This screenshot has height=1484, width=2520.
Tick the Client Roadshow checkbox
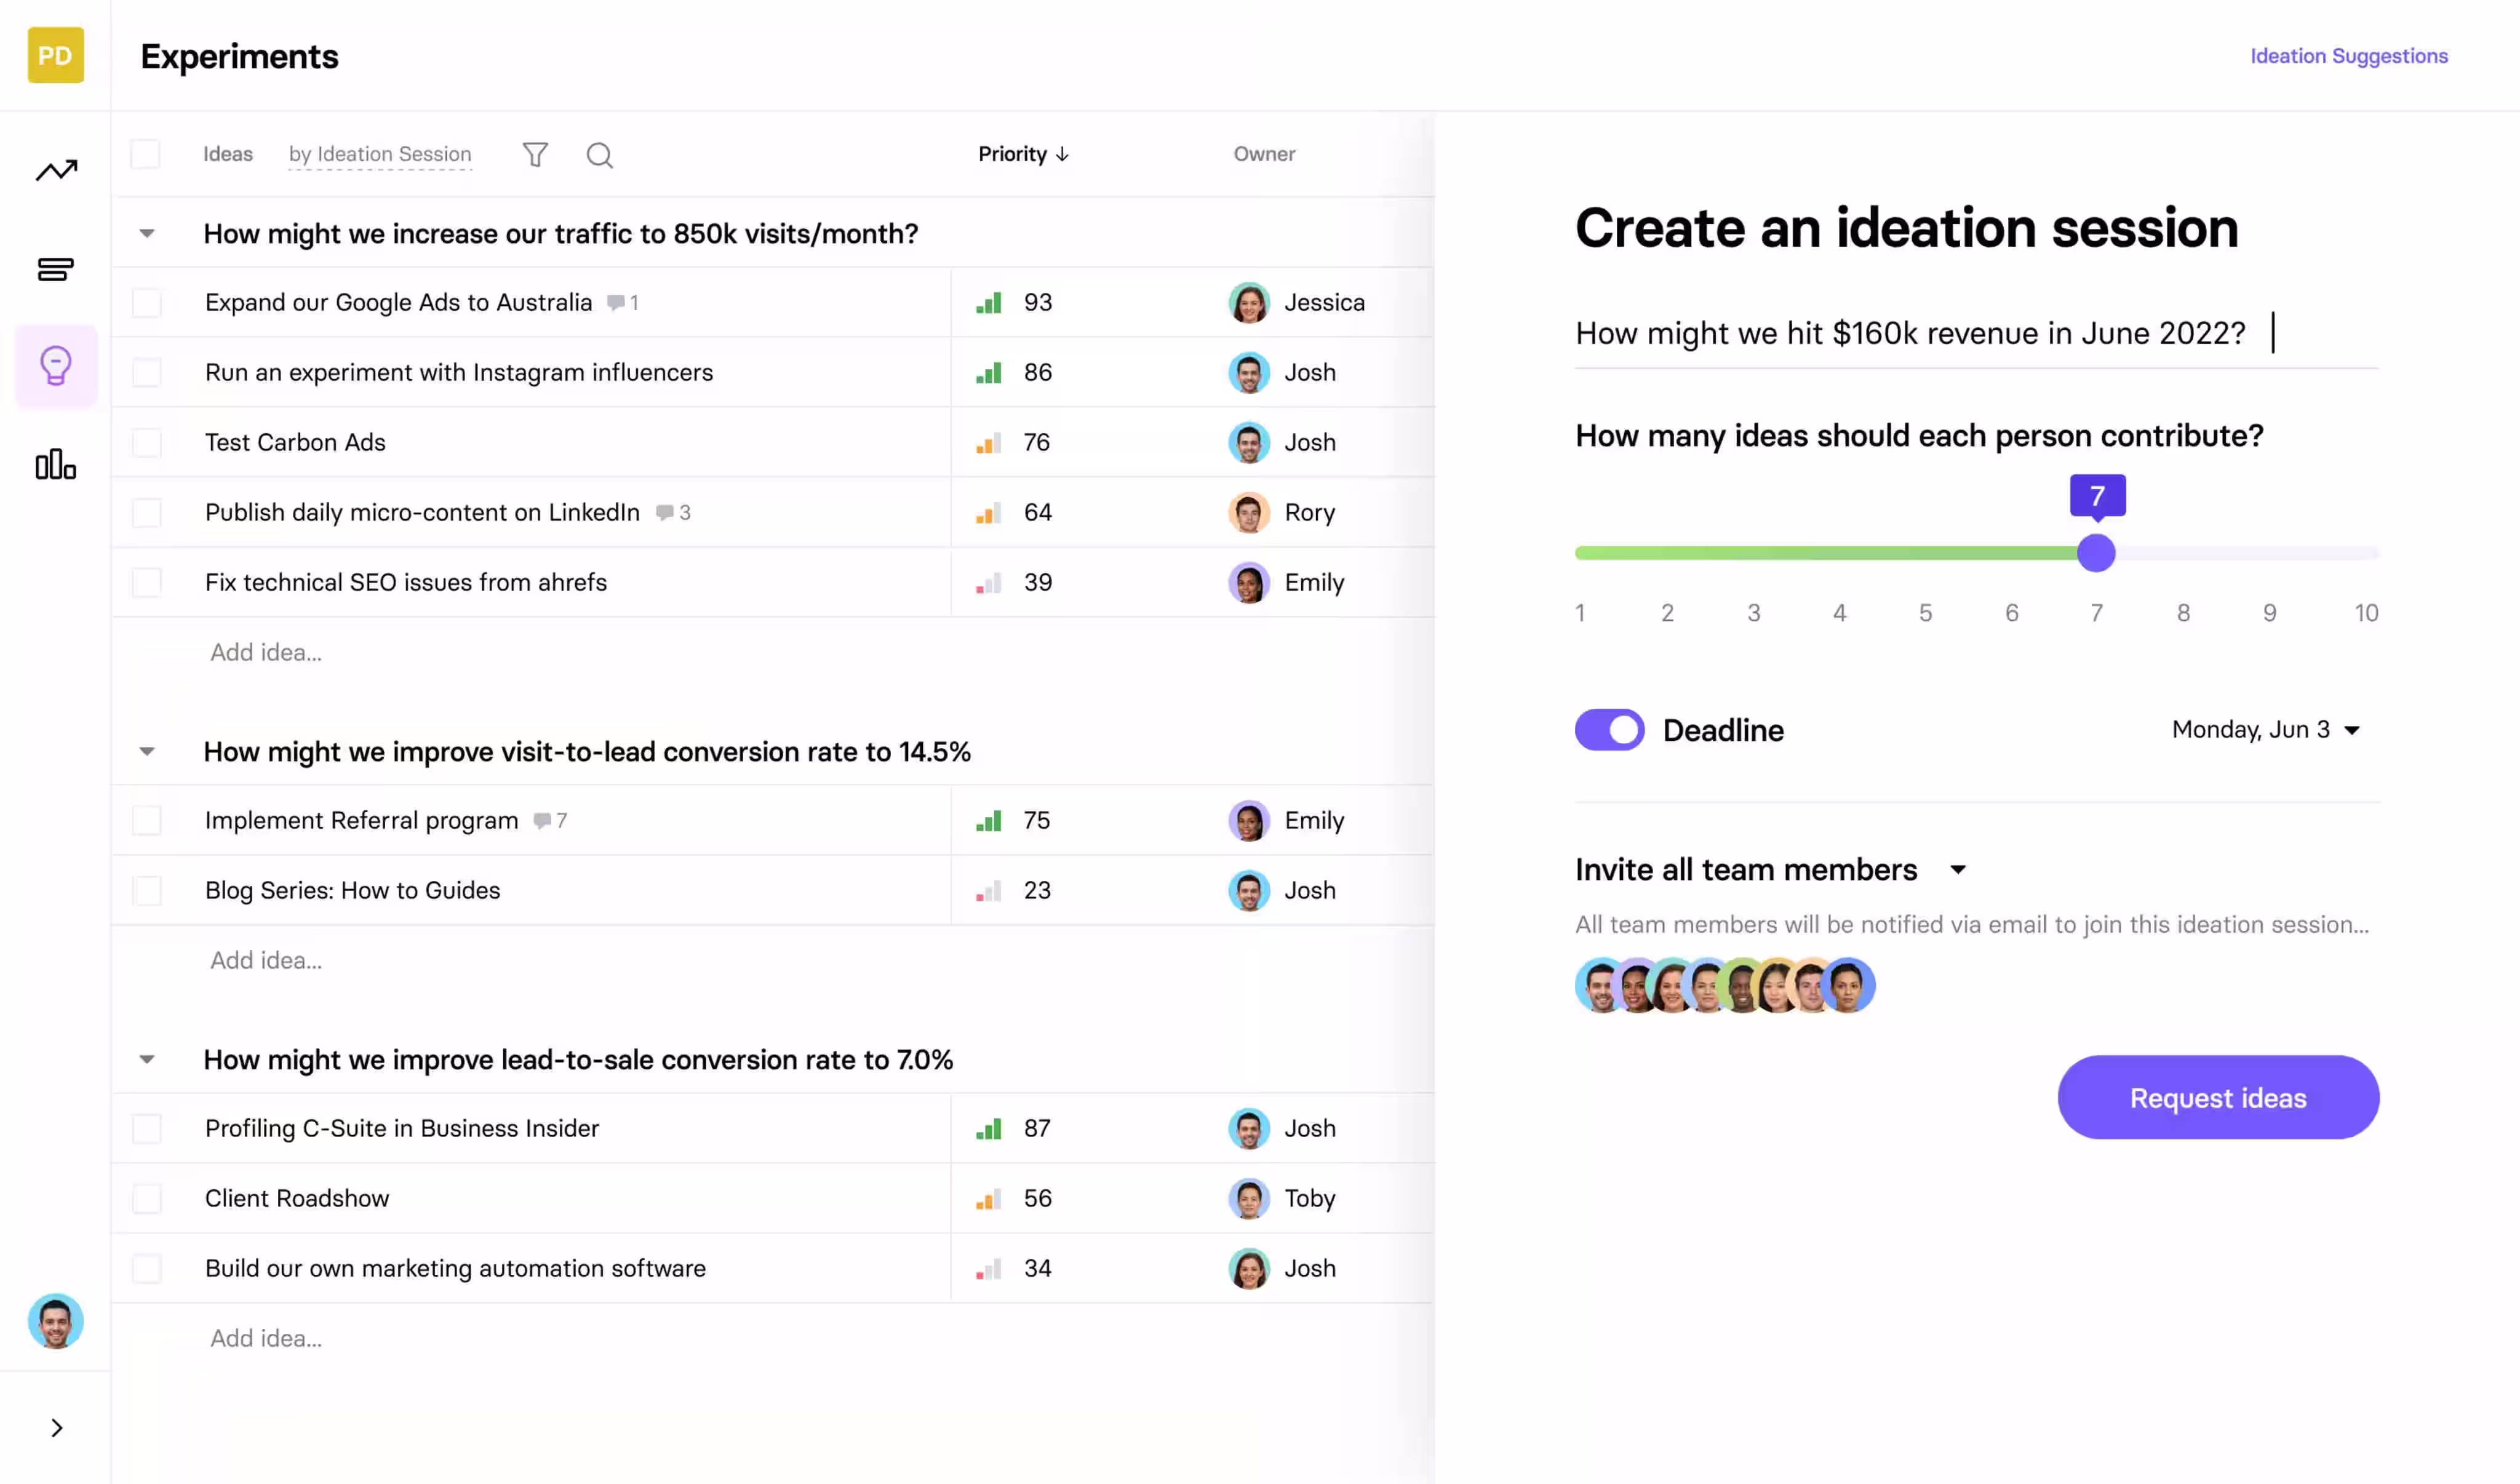coord(147,1199)
